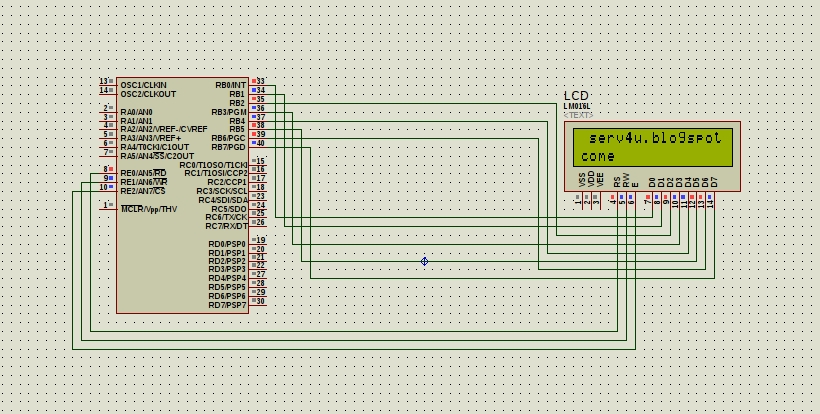Image resolution: width=820 pixels, height=414 pixels.
Task: Select the RC0/T1OSO/T1CKI pin label
Action: click(213, 165)
